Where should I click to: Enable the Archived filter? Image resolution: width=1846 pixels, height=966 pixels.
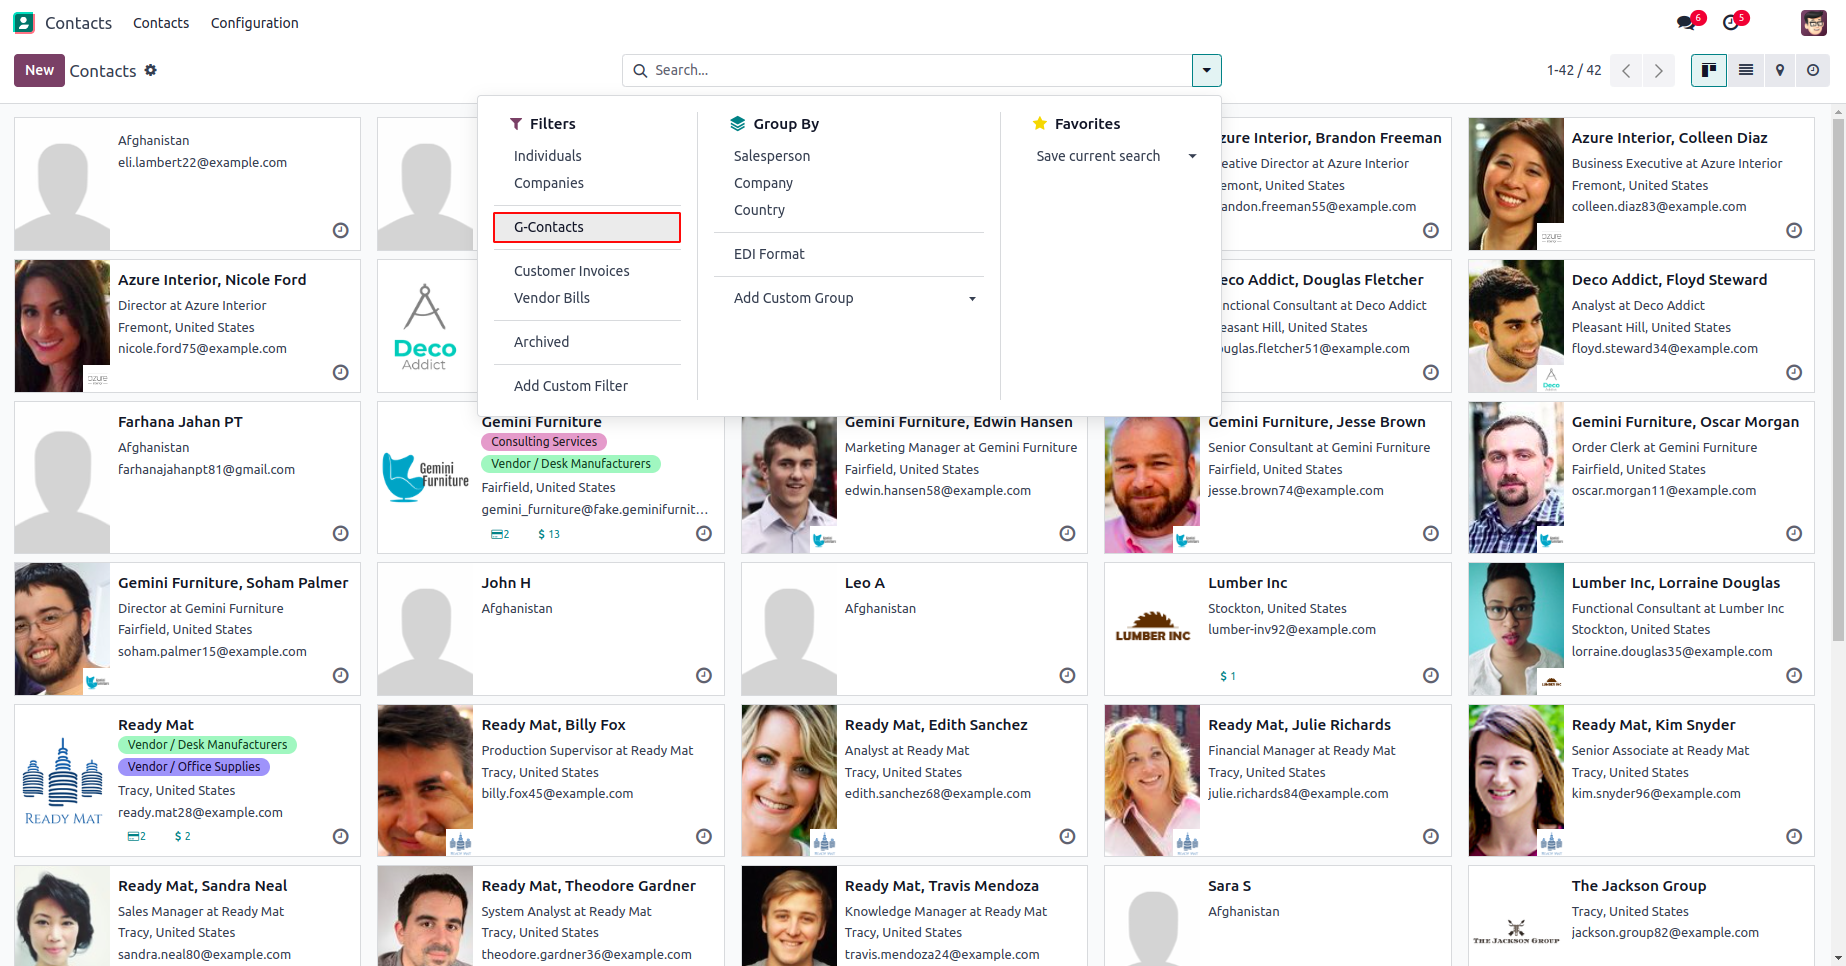[541, 342]
